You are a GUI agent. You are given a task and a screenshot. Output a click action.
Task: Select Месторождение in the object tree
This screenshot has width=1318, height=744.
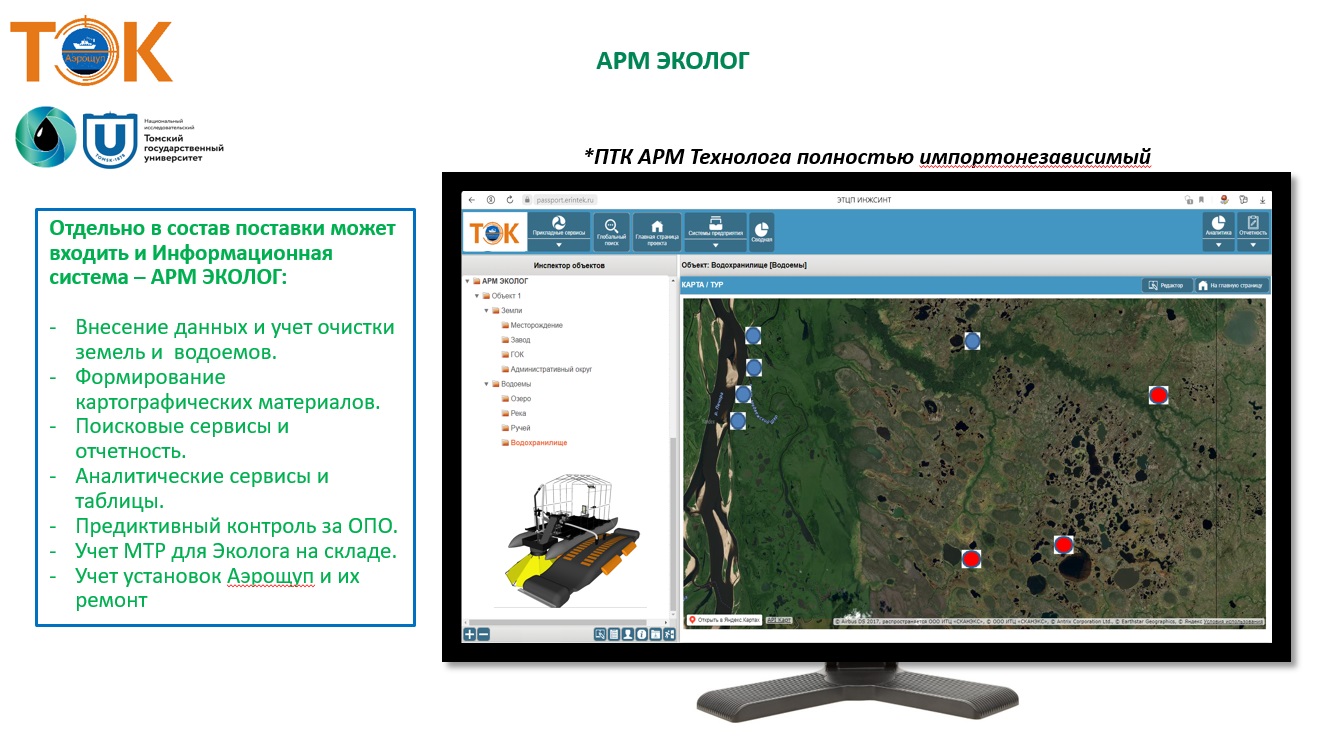[536, 326]
